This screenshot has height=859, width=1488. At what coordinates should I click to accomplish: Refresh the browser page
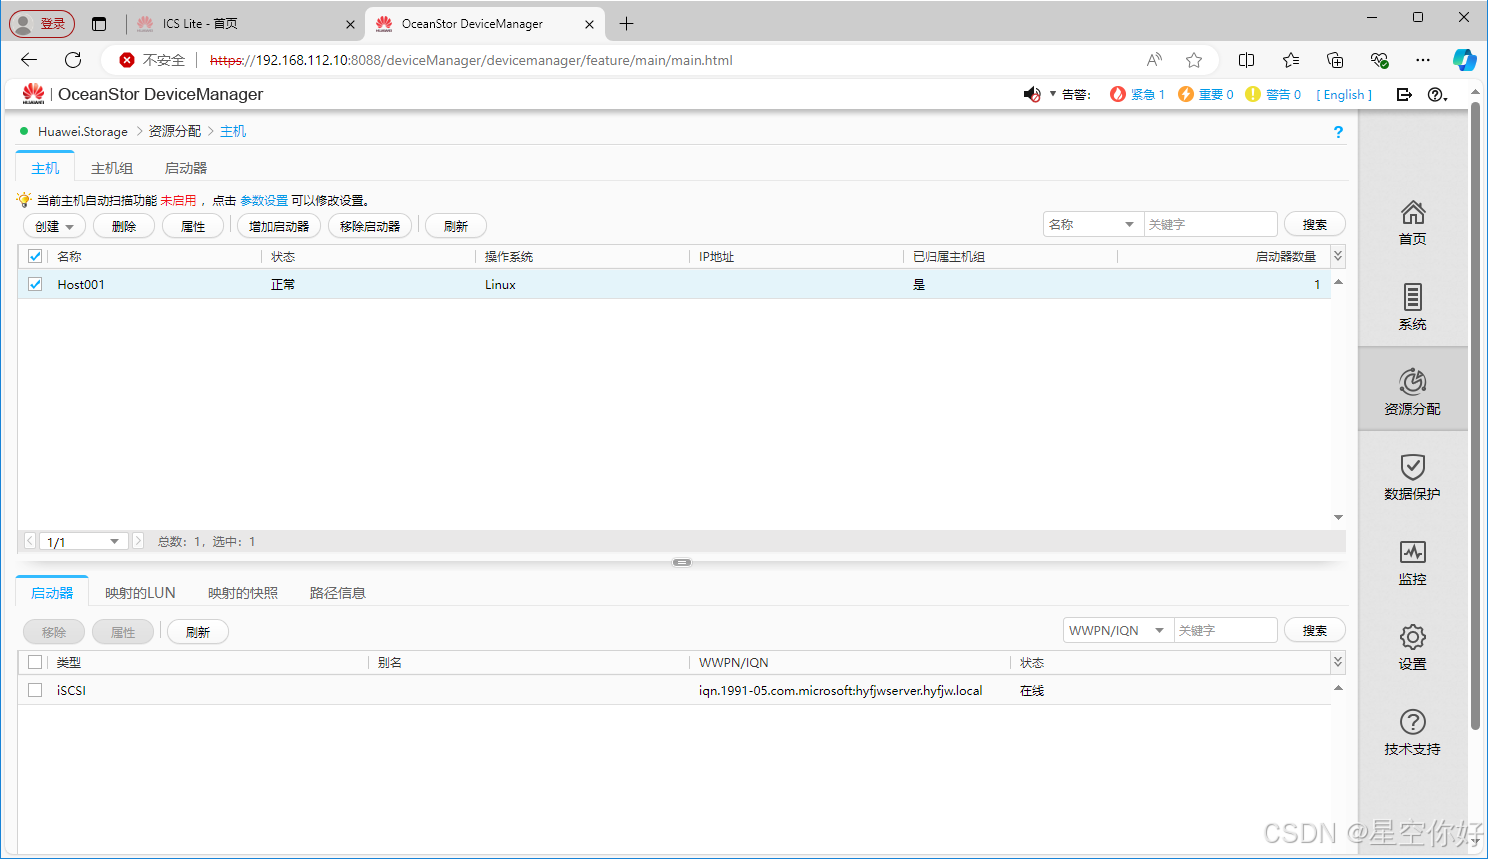click(73, 60)
